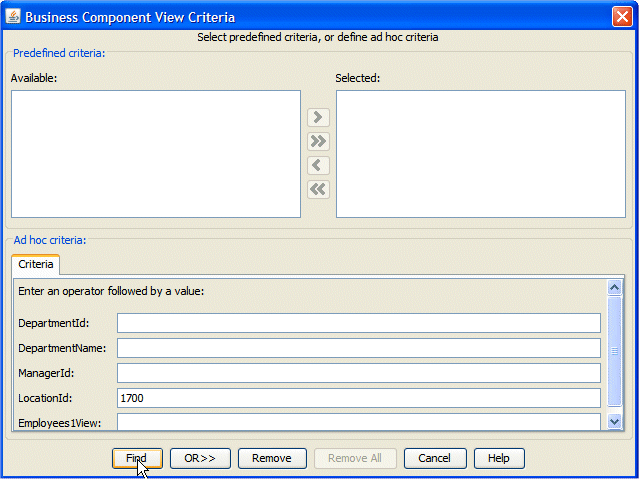The width and height of the screenshot is (639, 479).
Task: Click the scroll down arrow in criteria panel
Action: (x=614, y=421)
